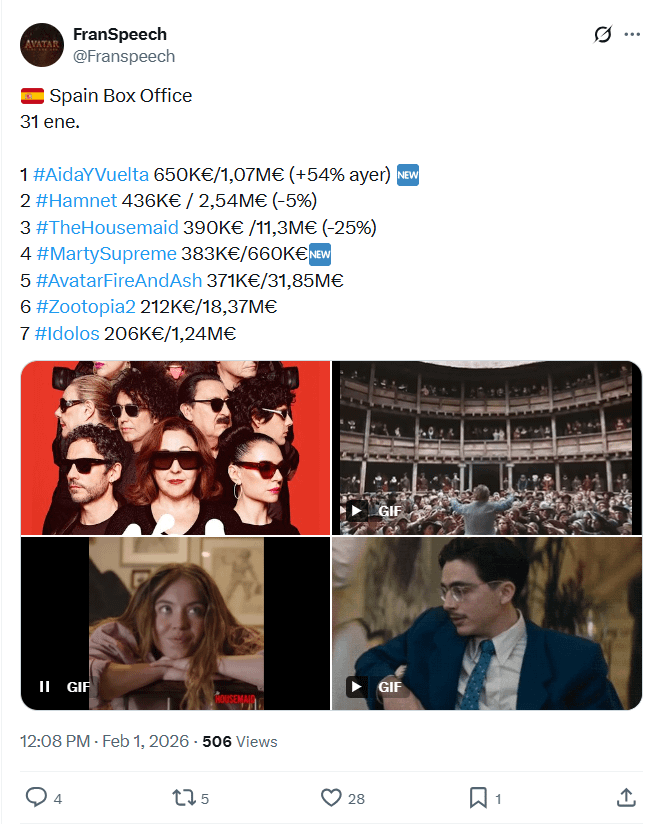Click the @Franspeech handle
Screen dimensions: 658x824
click(x=124, y=56)
